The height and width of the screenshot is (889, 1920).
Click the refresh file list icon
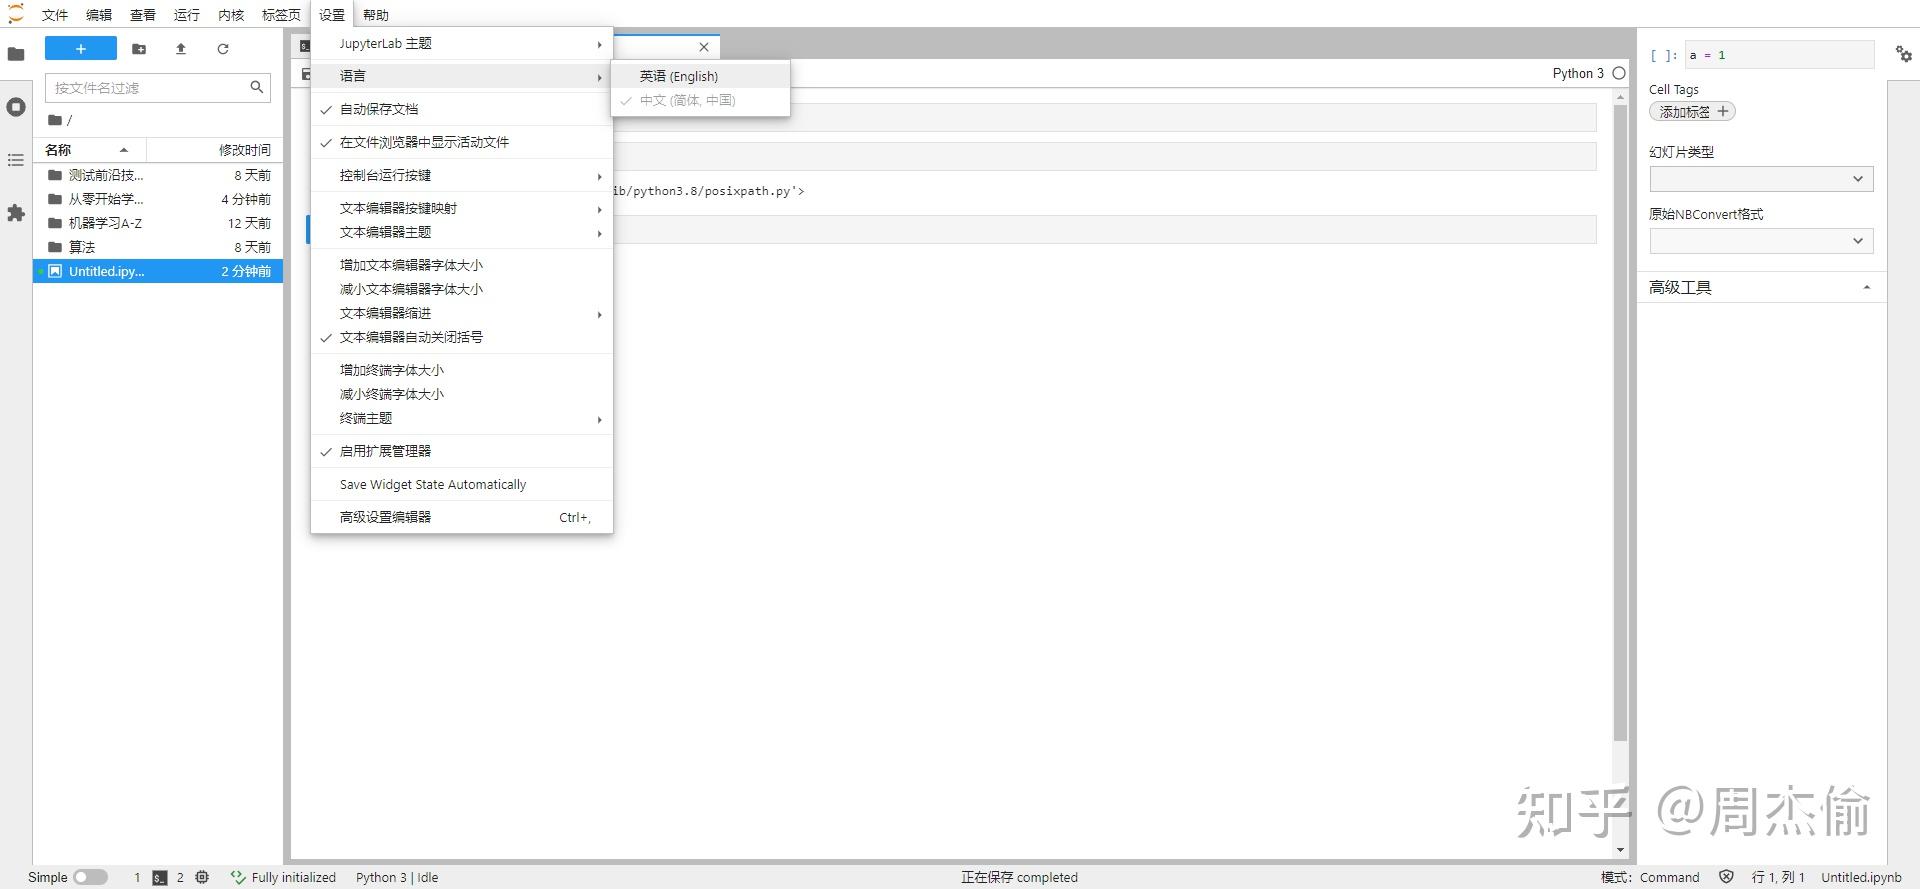coord(223,48)
